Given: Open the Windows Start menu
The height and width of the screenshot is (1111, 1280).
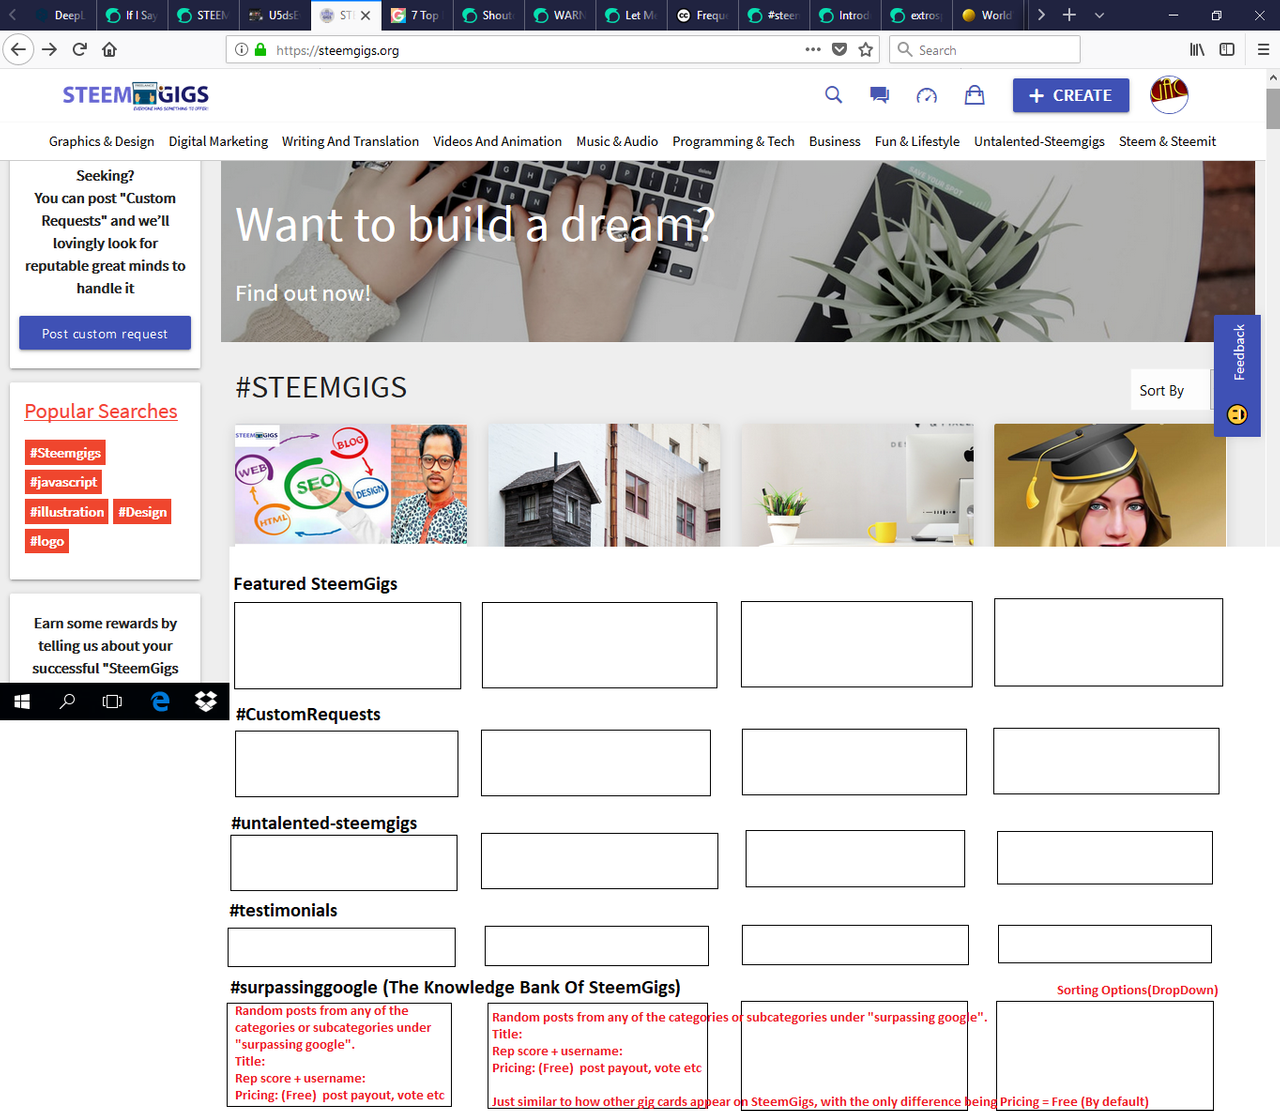Looking at the screenshot, I should (x=22, y=702).
